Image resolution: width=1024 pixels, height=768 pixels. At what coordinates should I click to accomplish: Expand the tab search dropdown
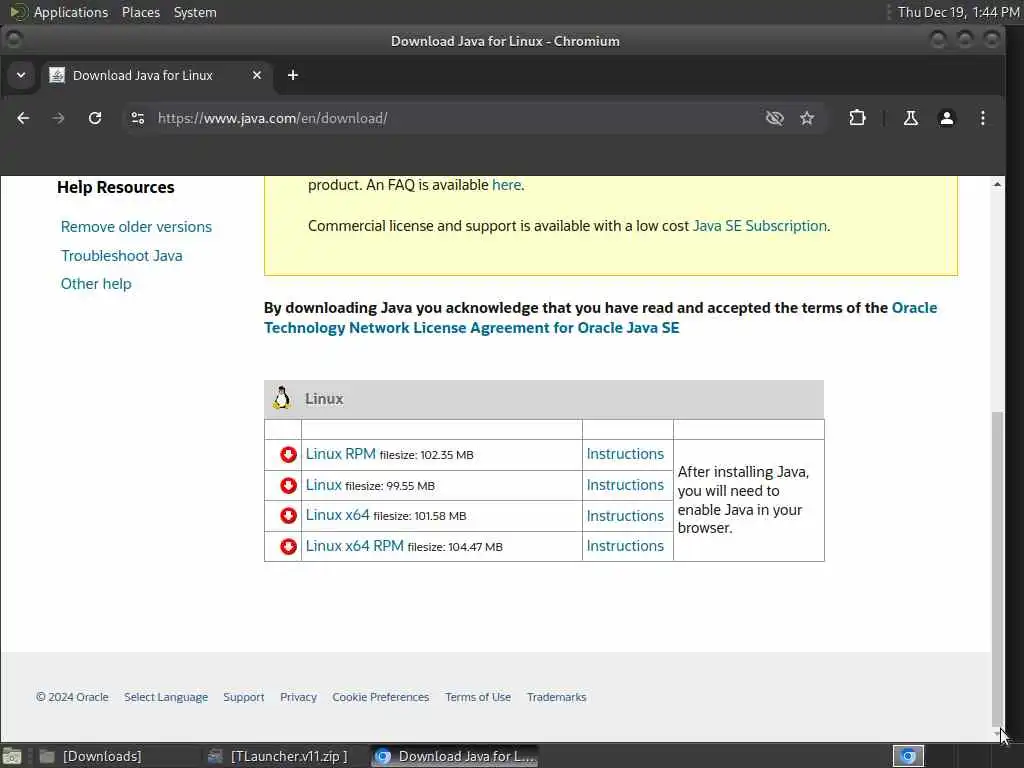pos(21,75)
